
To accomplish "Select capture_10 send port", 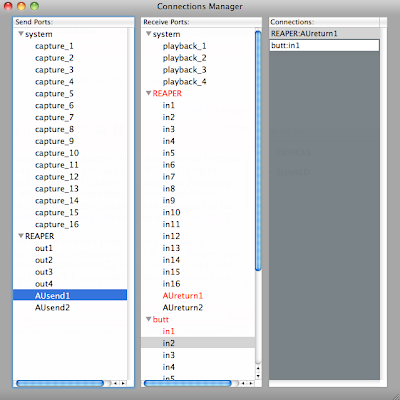I will [x=57, y=153].
